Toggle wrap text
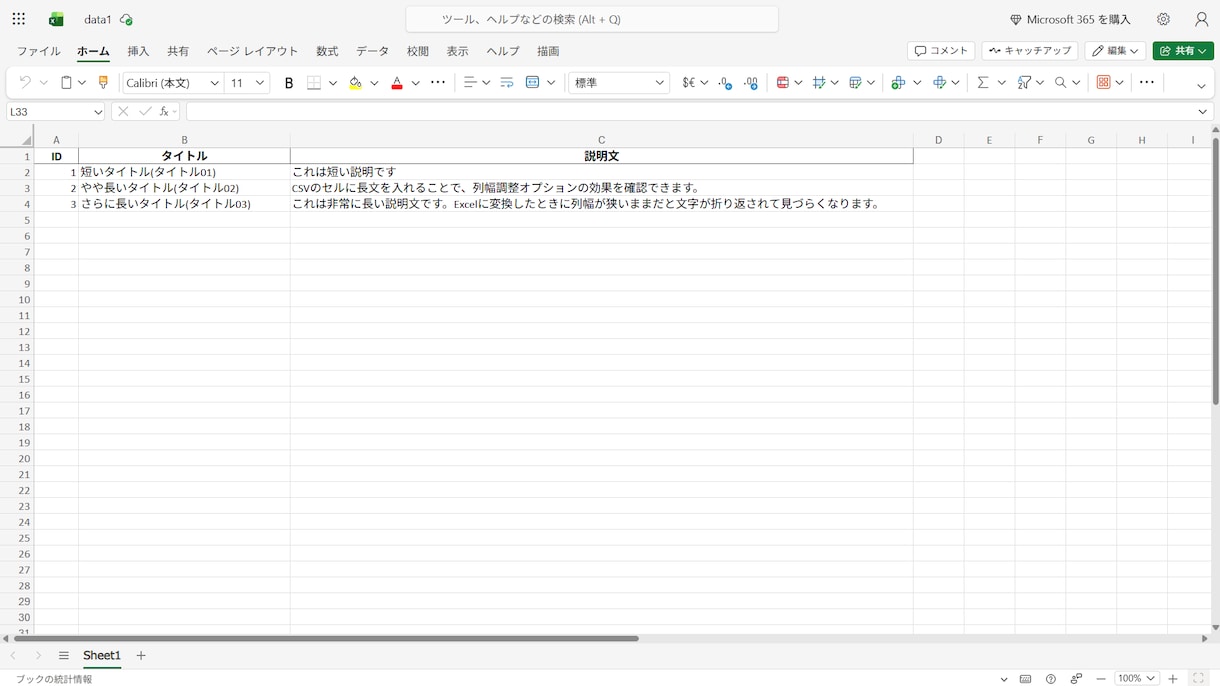Image resolution: width=1220 pixels, height=686 pixels. coord(507,83)
